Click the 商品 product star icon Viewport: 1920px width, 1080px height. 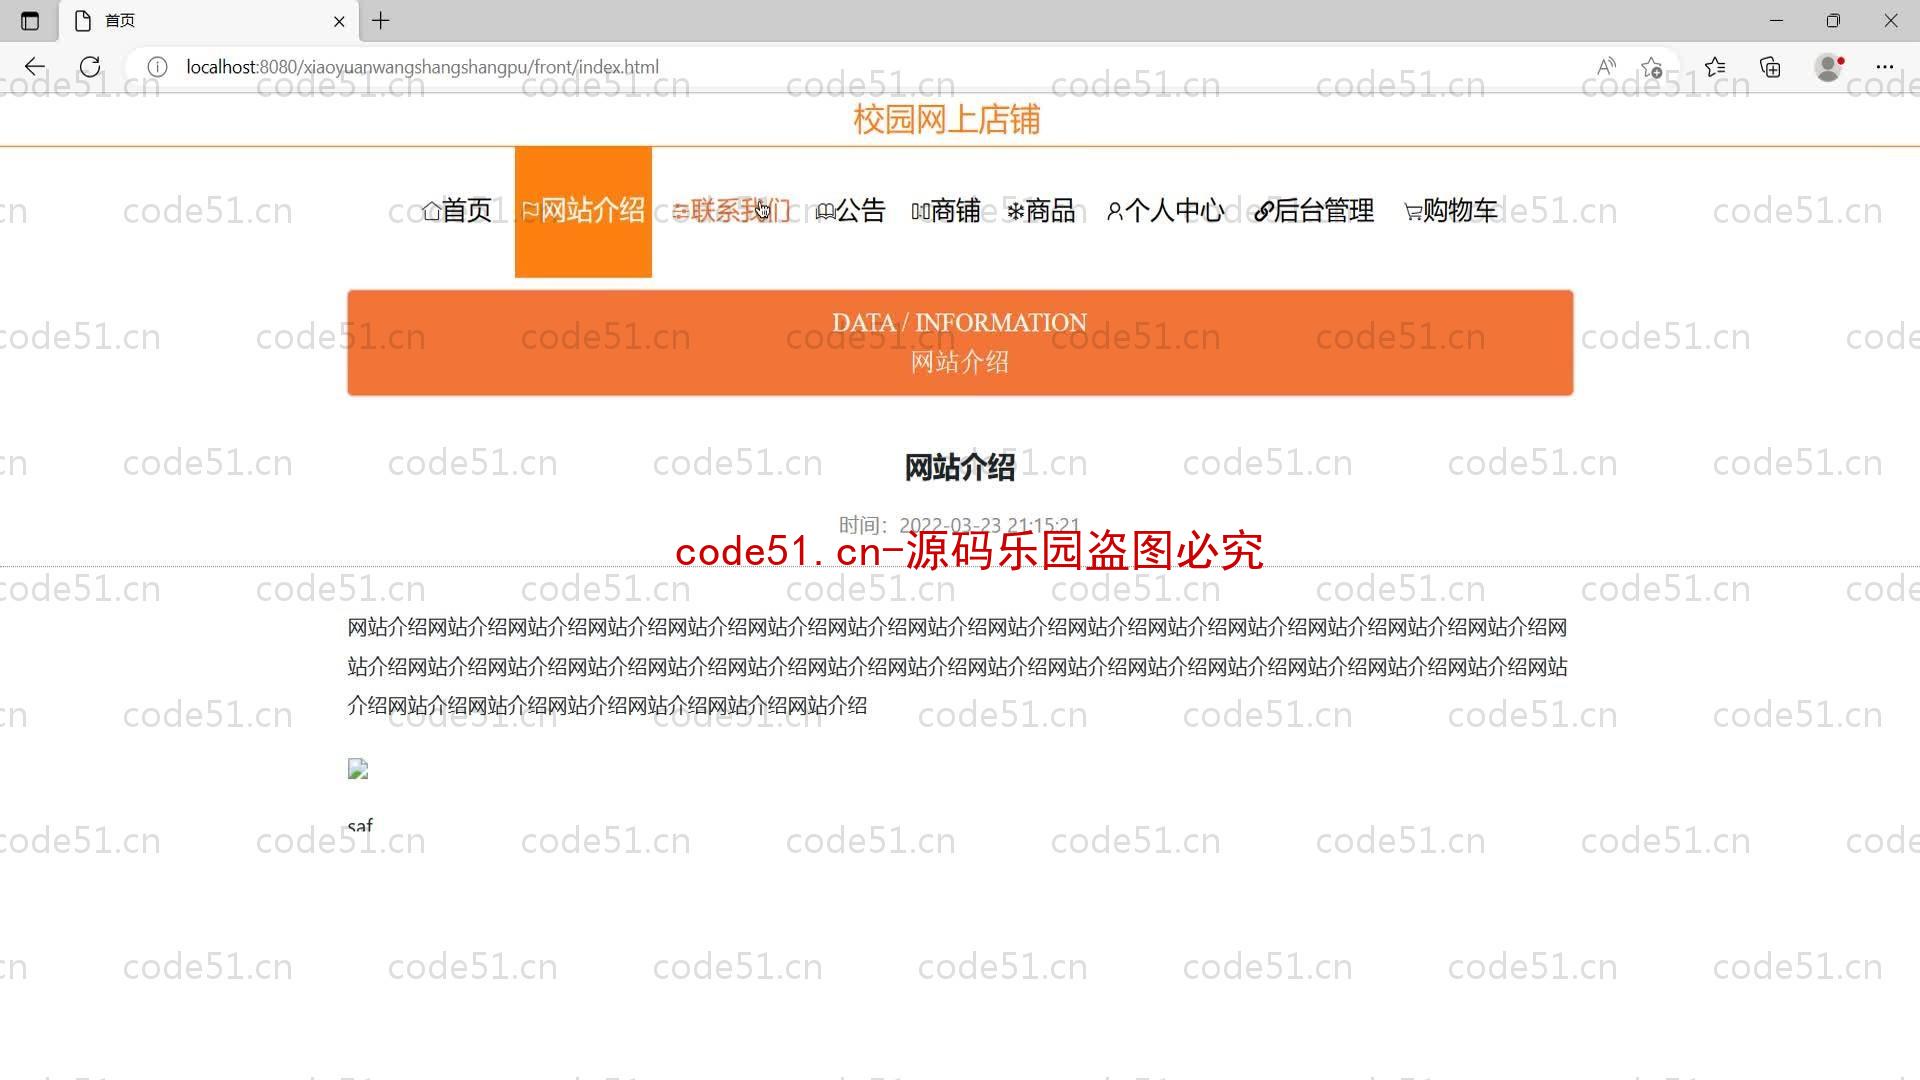(x=1014, y=211)
